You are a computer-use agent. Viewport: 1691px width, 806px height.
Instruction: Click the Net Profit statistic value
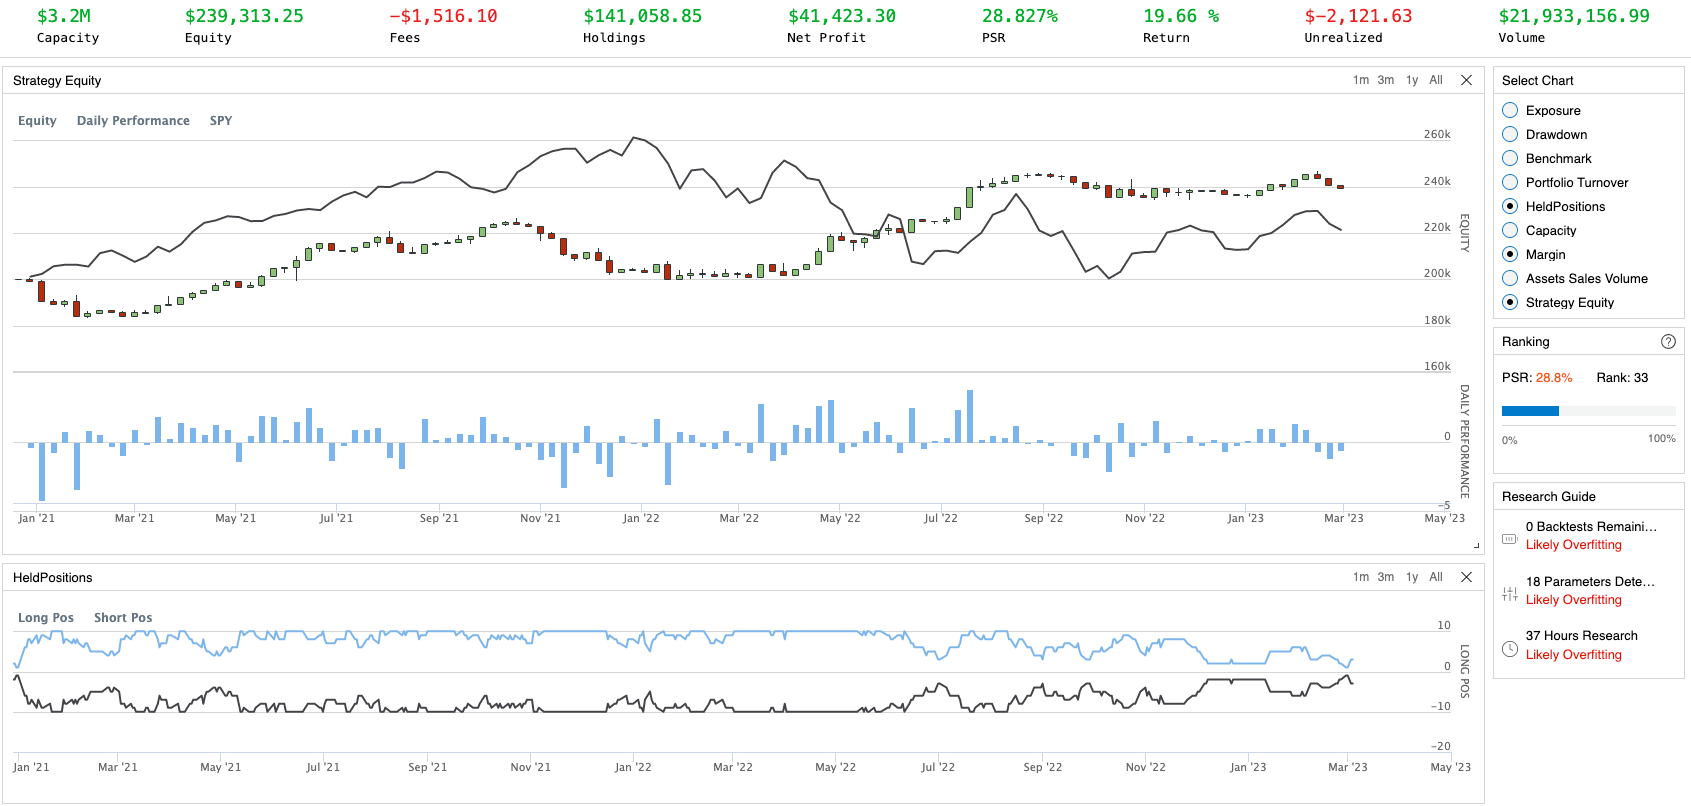click(x=841, y=16)
